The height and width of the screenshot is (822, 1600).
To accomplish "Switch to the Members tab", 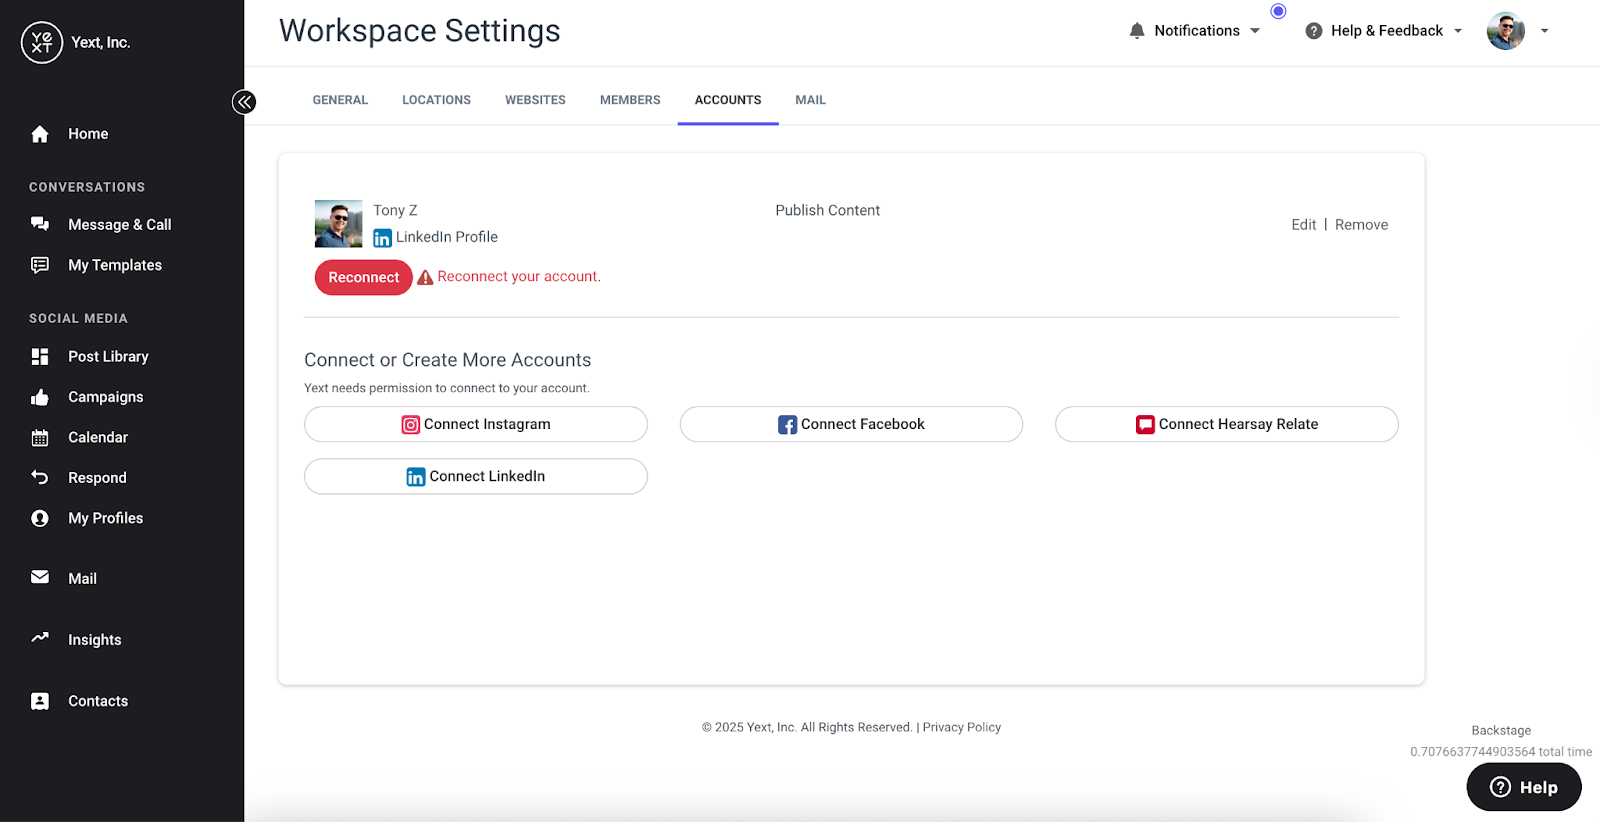I will point(630,100).
